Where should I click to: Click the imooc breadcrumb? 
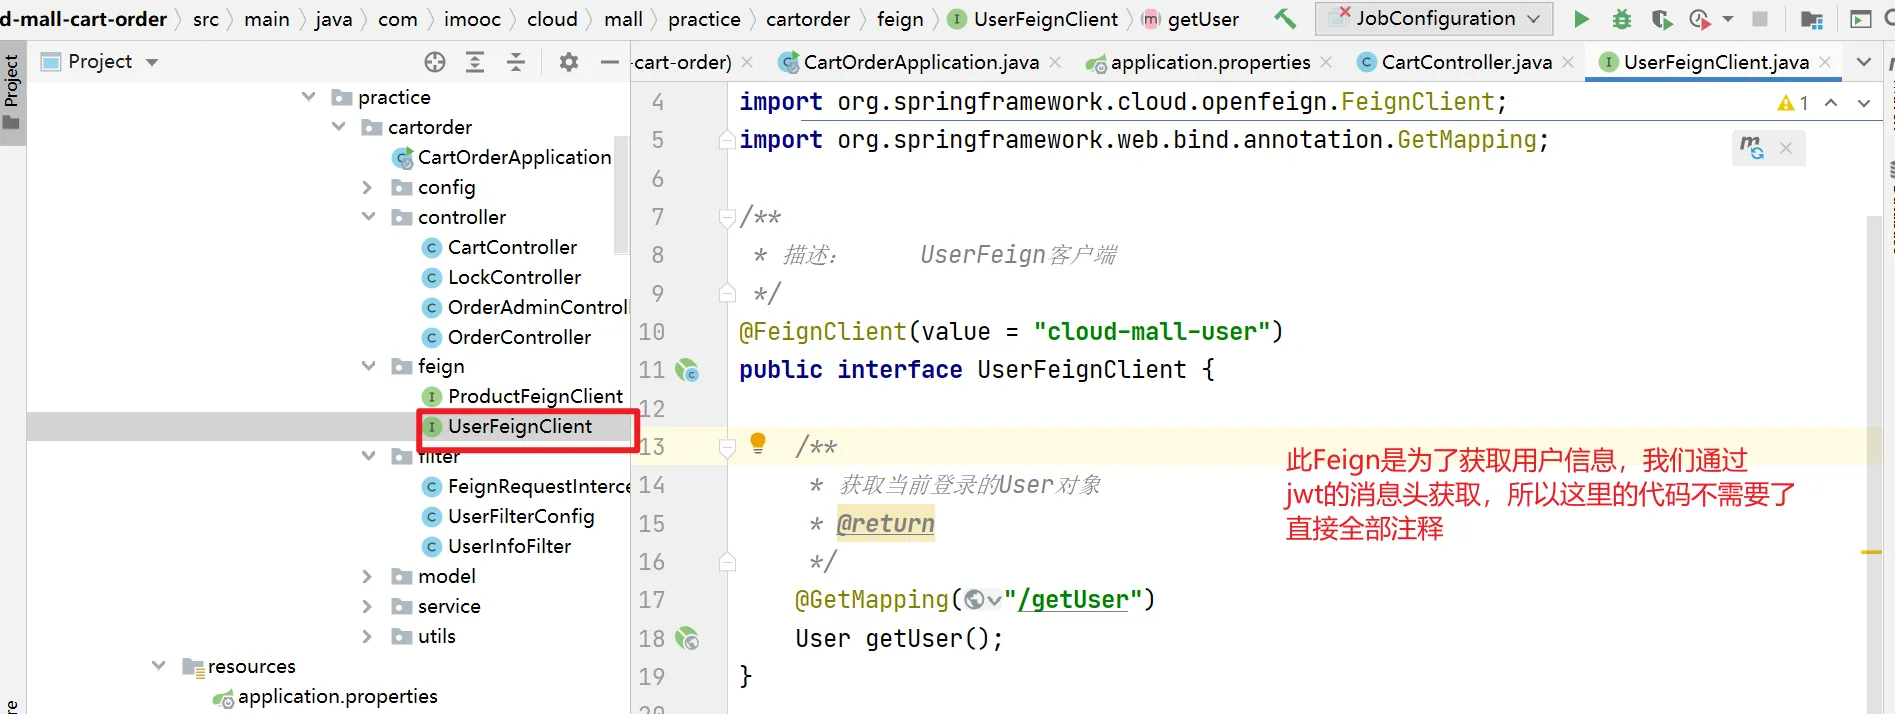[472, 19]
